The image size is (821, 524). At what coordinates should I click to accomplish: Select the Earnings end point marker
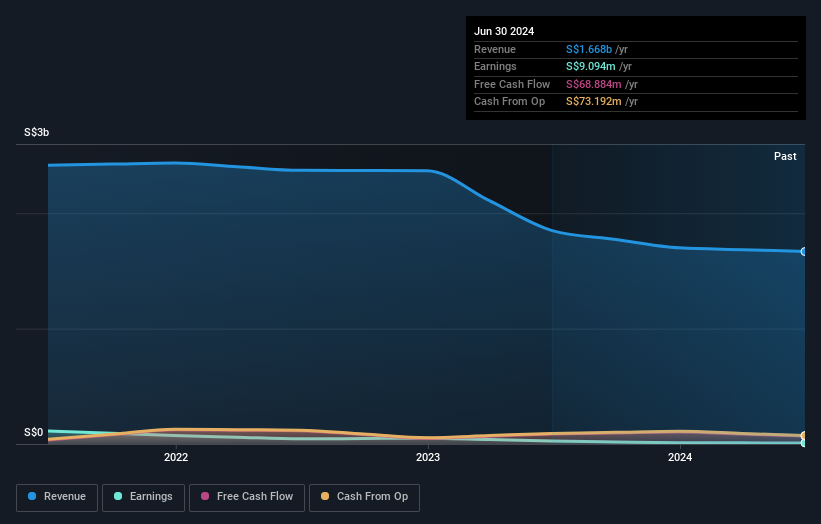804,443
